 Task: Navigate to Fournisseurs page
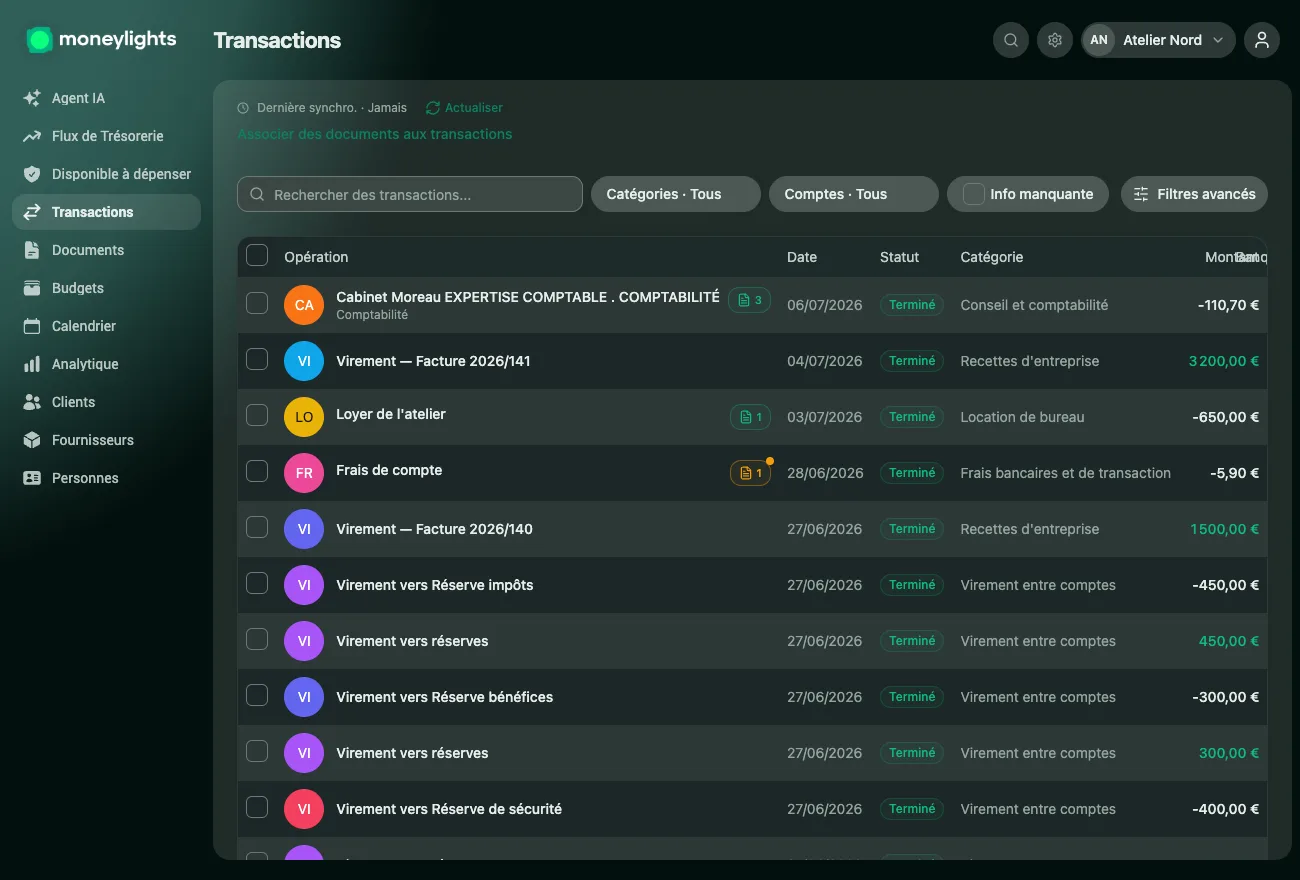pos(106,440)
